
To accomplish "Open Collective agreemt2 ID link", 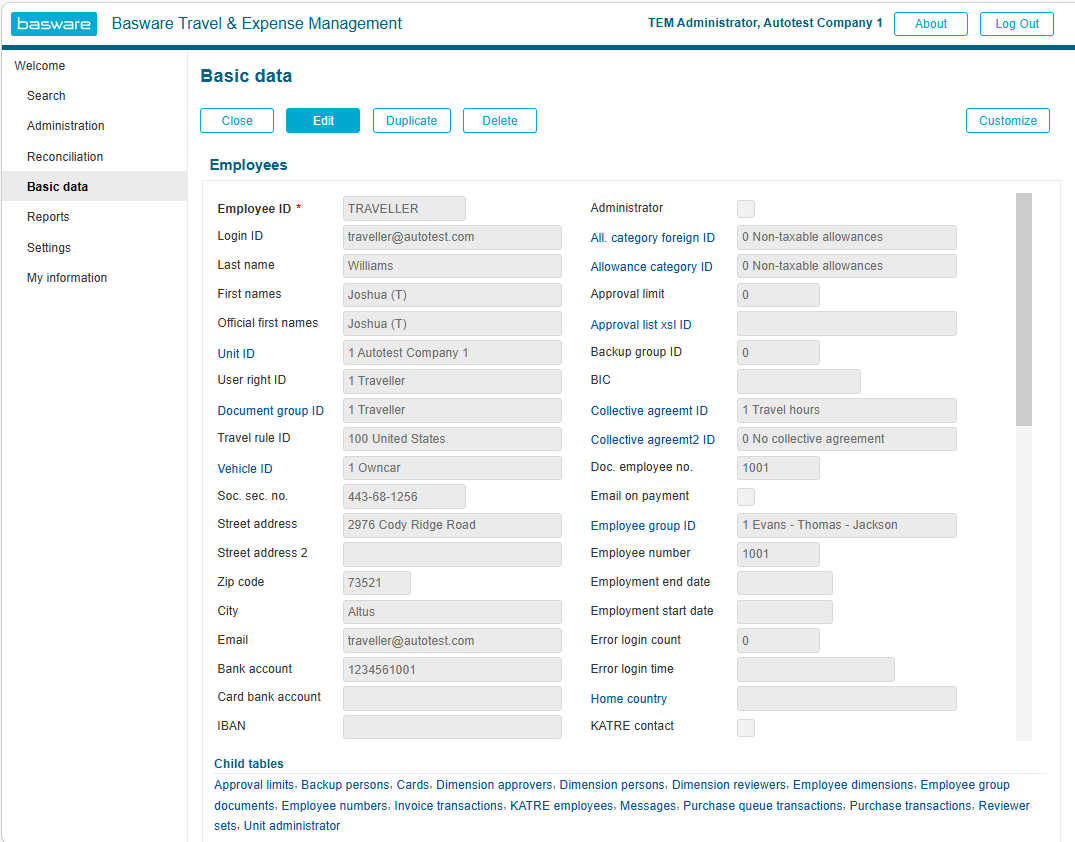I will [653, 440].
